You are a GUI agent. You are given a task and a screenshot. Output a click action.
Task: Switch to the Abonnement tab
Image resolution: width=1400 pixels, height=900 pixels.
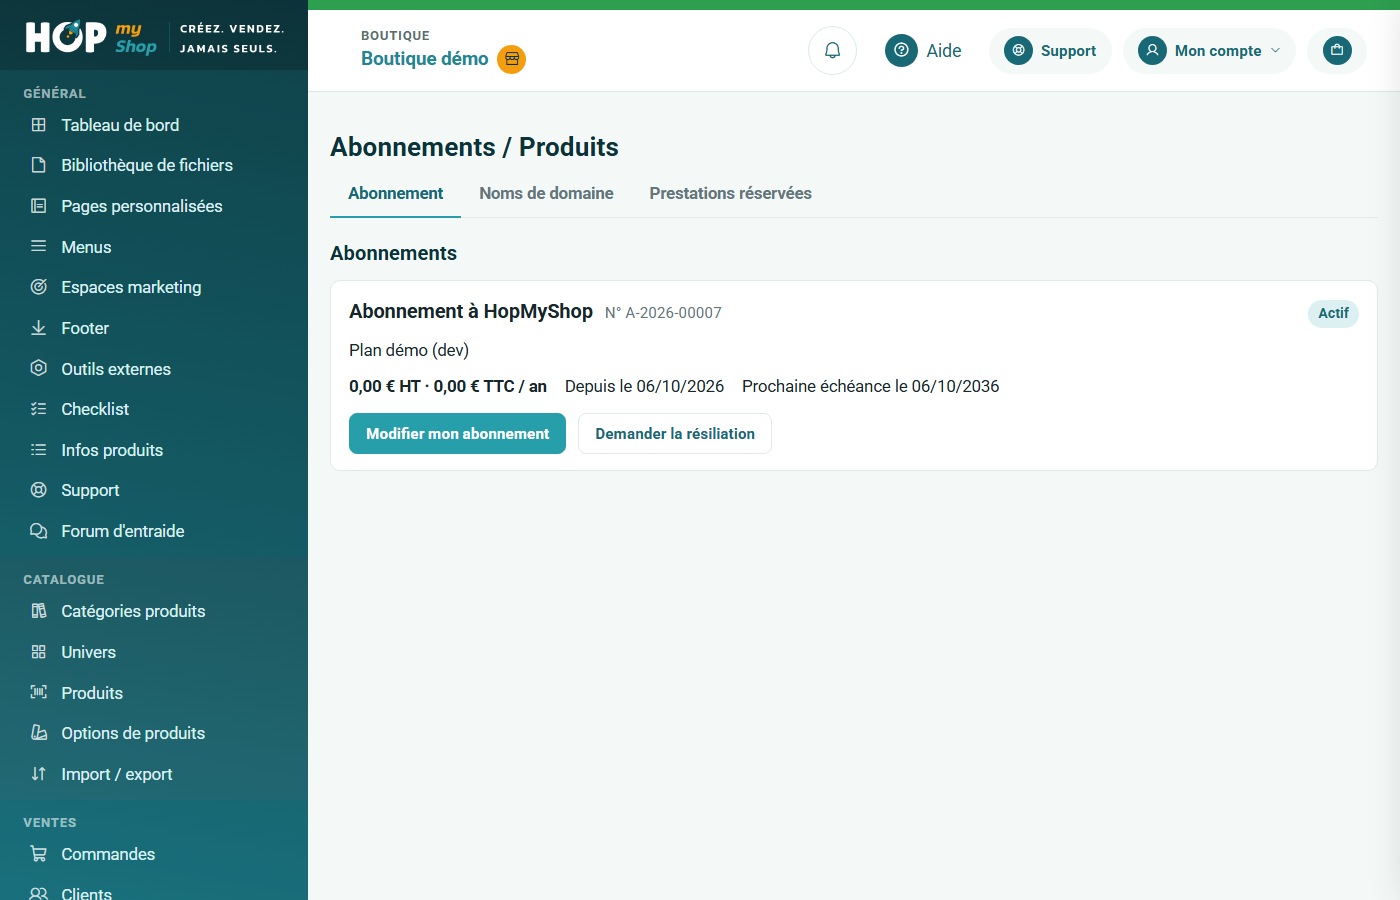pyautogui.click(x=395, y=193)
